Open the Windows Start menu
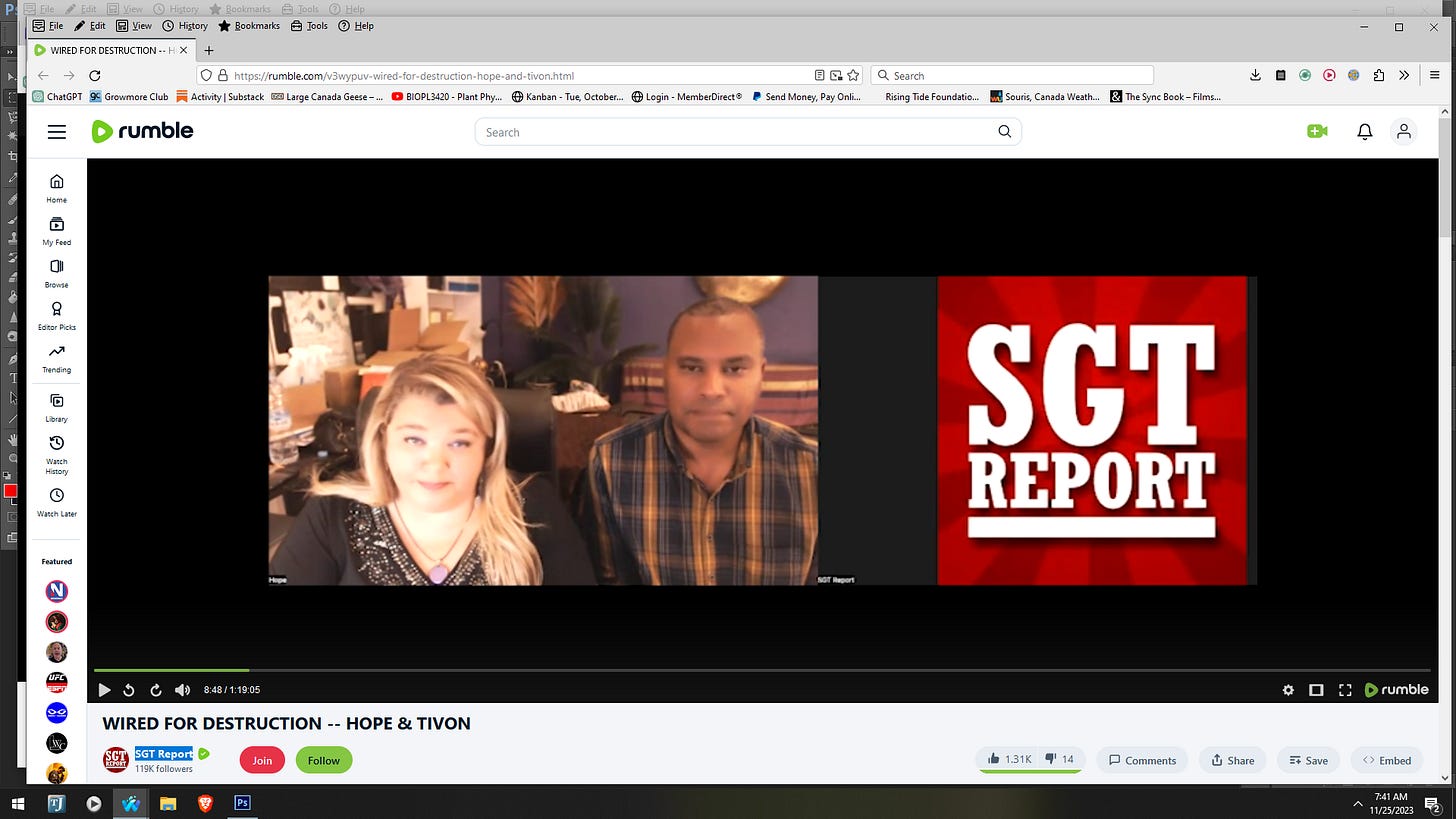The height and width of the screenshot is (819, 1456). 18,803
